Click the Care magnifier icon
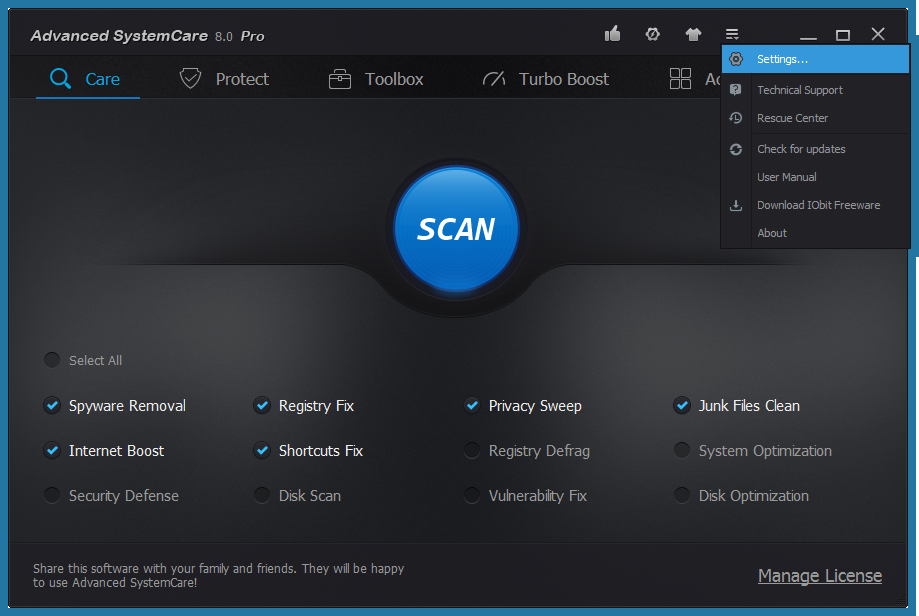Screen dimensions: 919x616 (60, 79)
